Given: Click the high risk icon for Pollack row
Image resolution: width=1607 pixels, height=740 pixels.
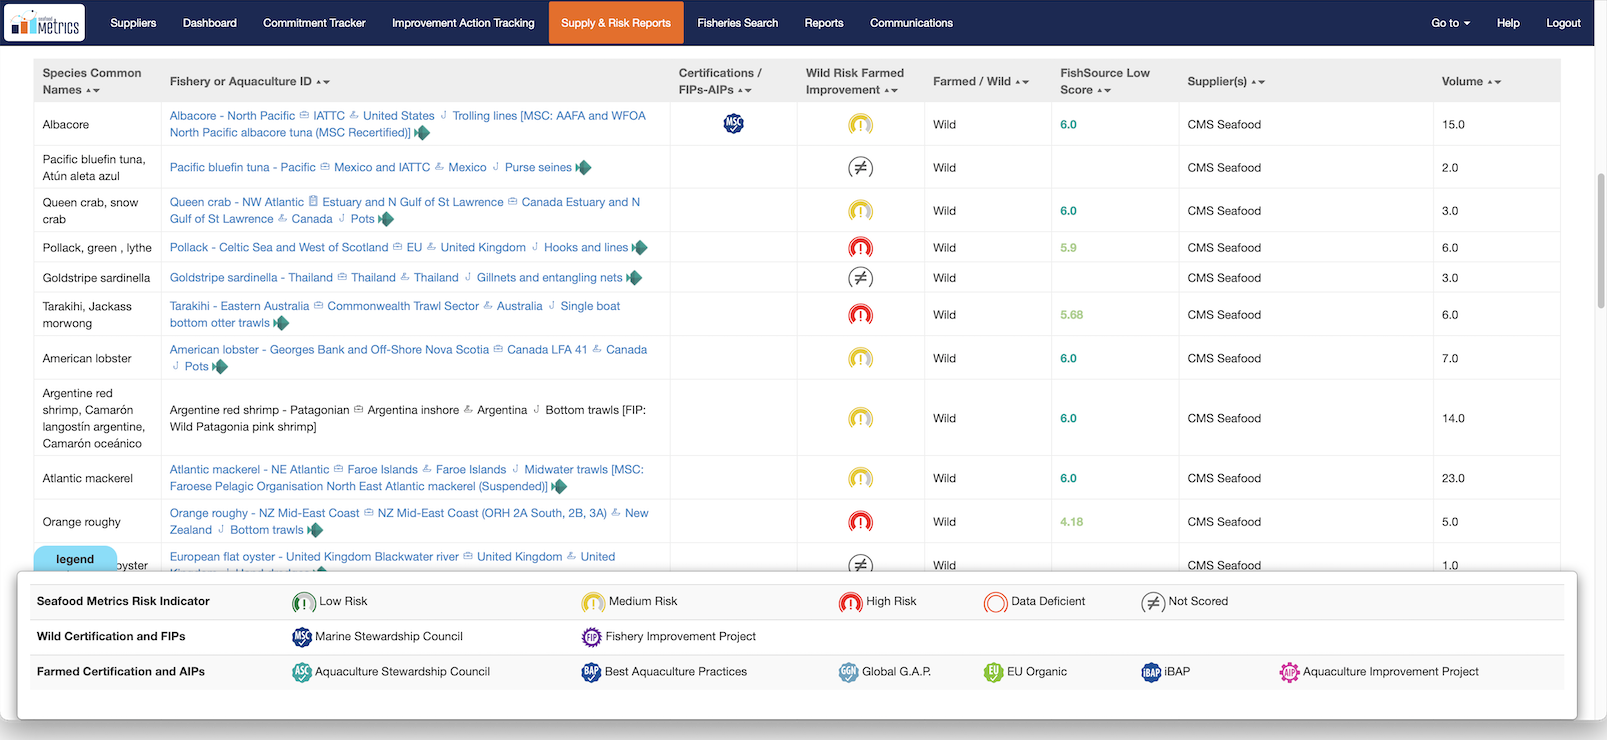Looking at the screenshot, I should point(860,248).
